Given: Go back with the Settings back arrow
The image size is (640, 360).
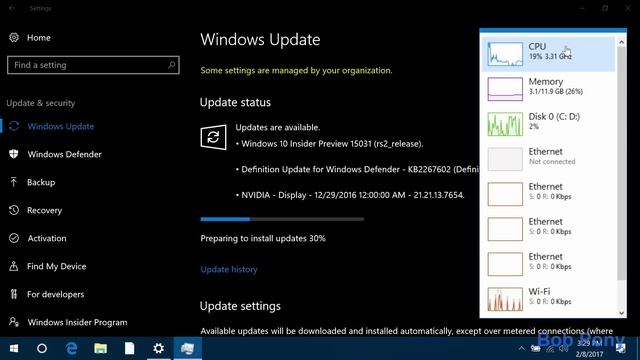Looking at the screenshot, I should coord(11,8).
